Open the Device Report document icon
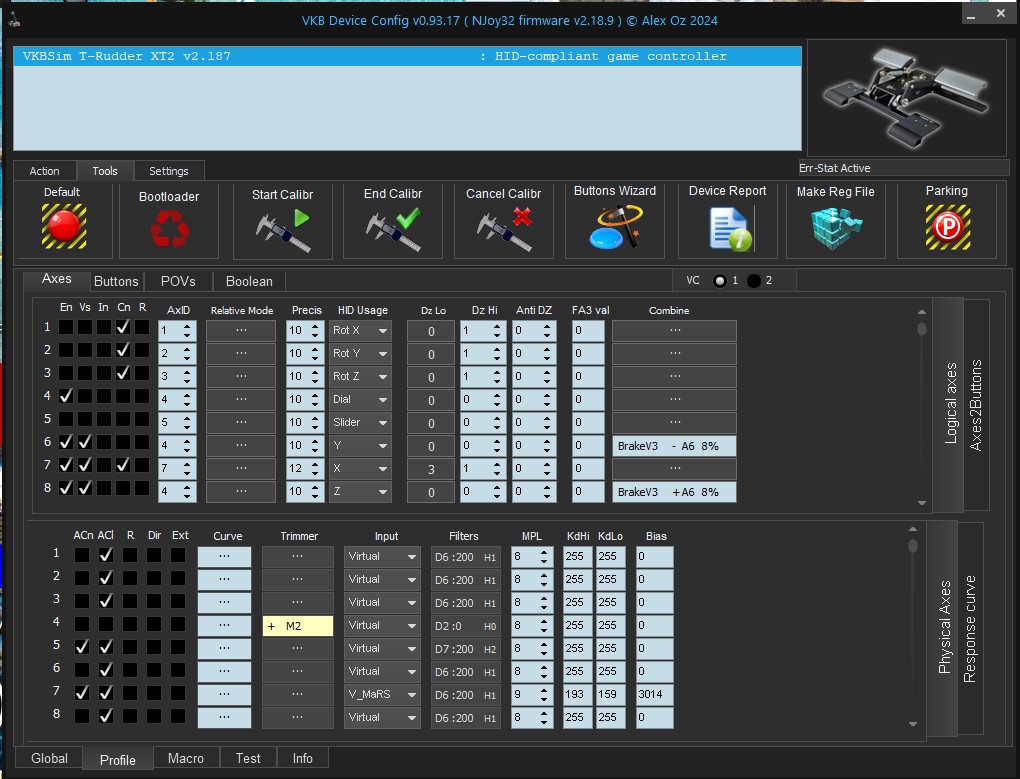The image size is (1020, 779). (x=731, y=228)
